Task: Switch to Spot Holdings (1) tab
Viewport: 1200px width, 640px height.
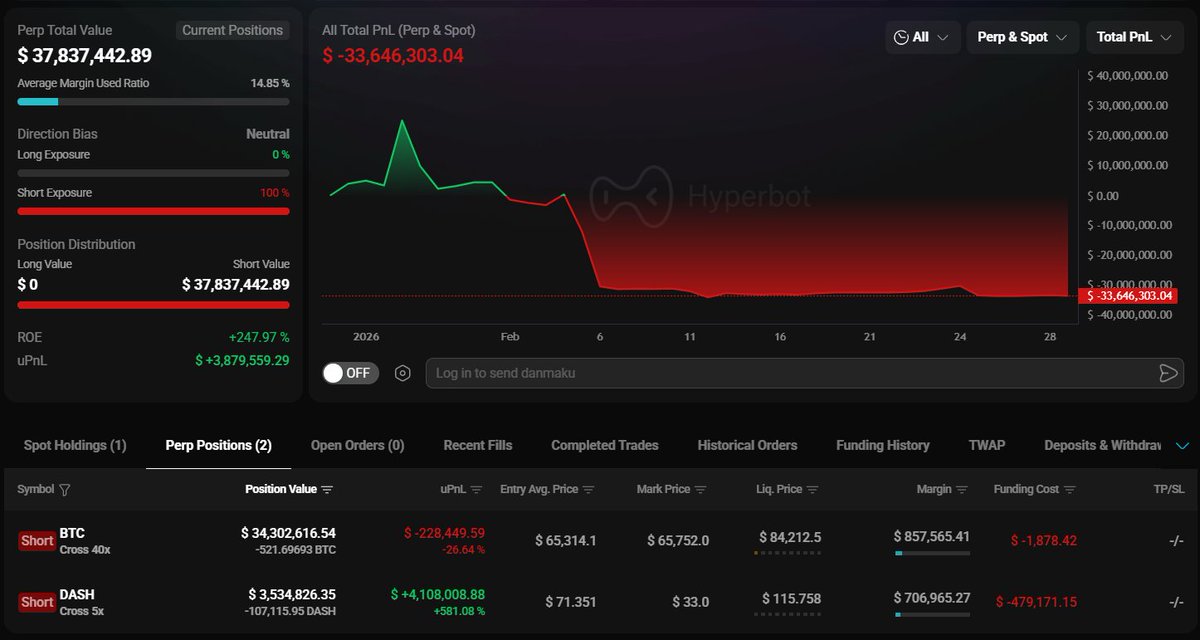Action: click(x=75, y=446)
